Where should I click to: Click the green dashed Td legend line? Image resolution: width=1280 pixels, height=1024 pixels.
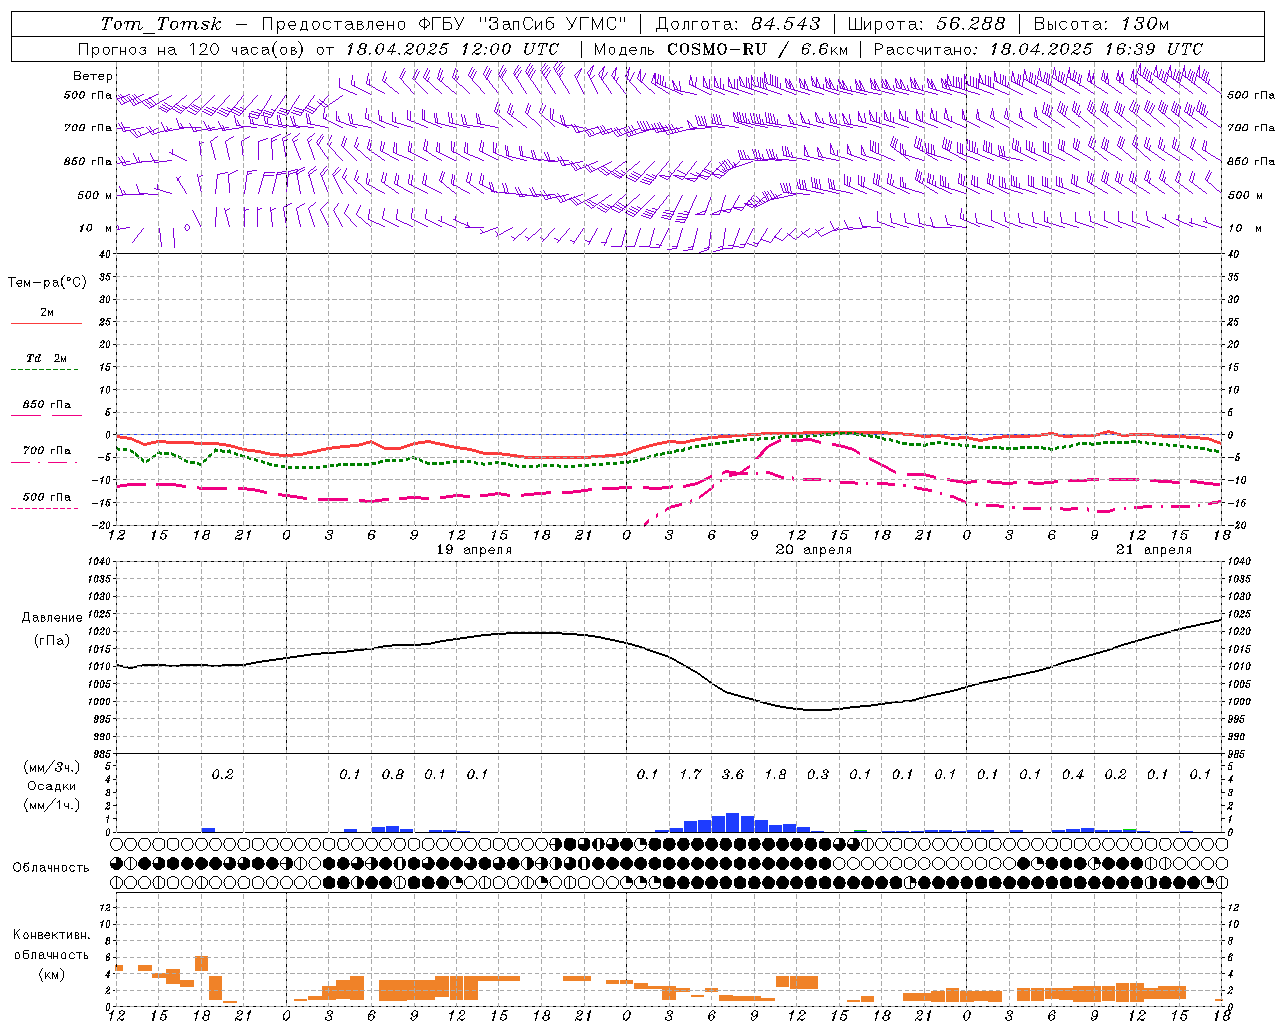(44, 370)
